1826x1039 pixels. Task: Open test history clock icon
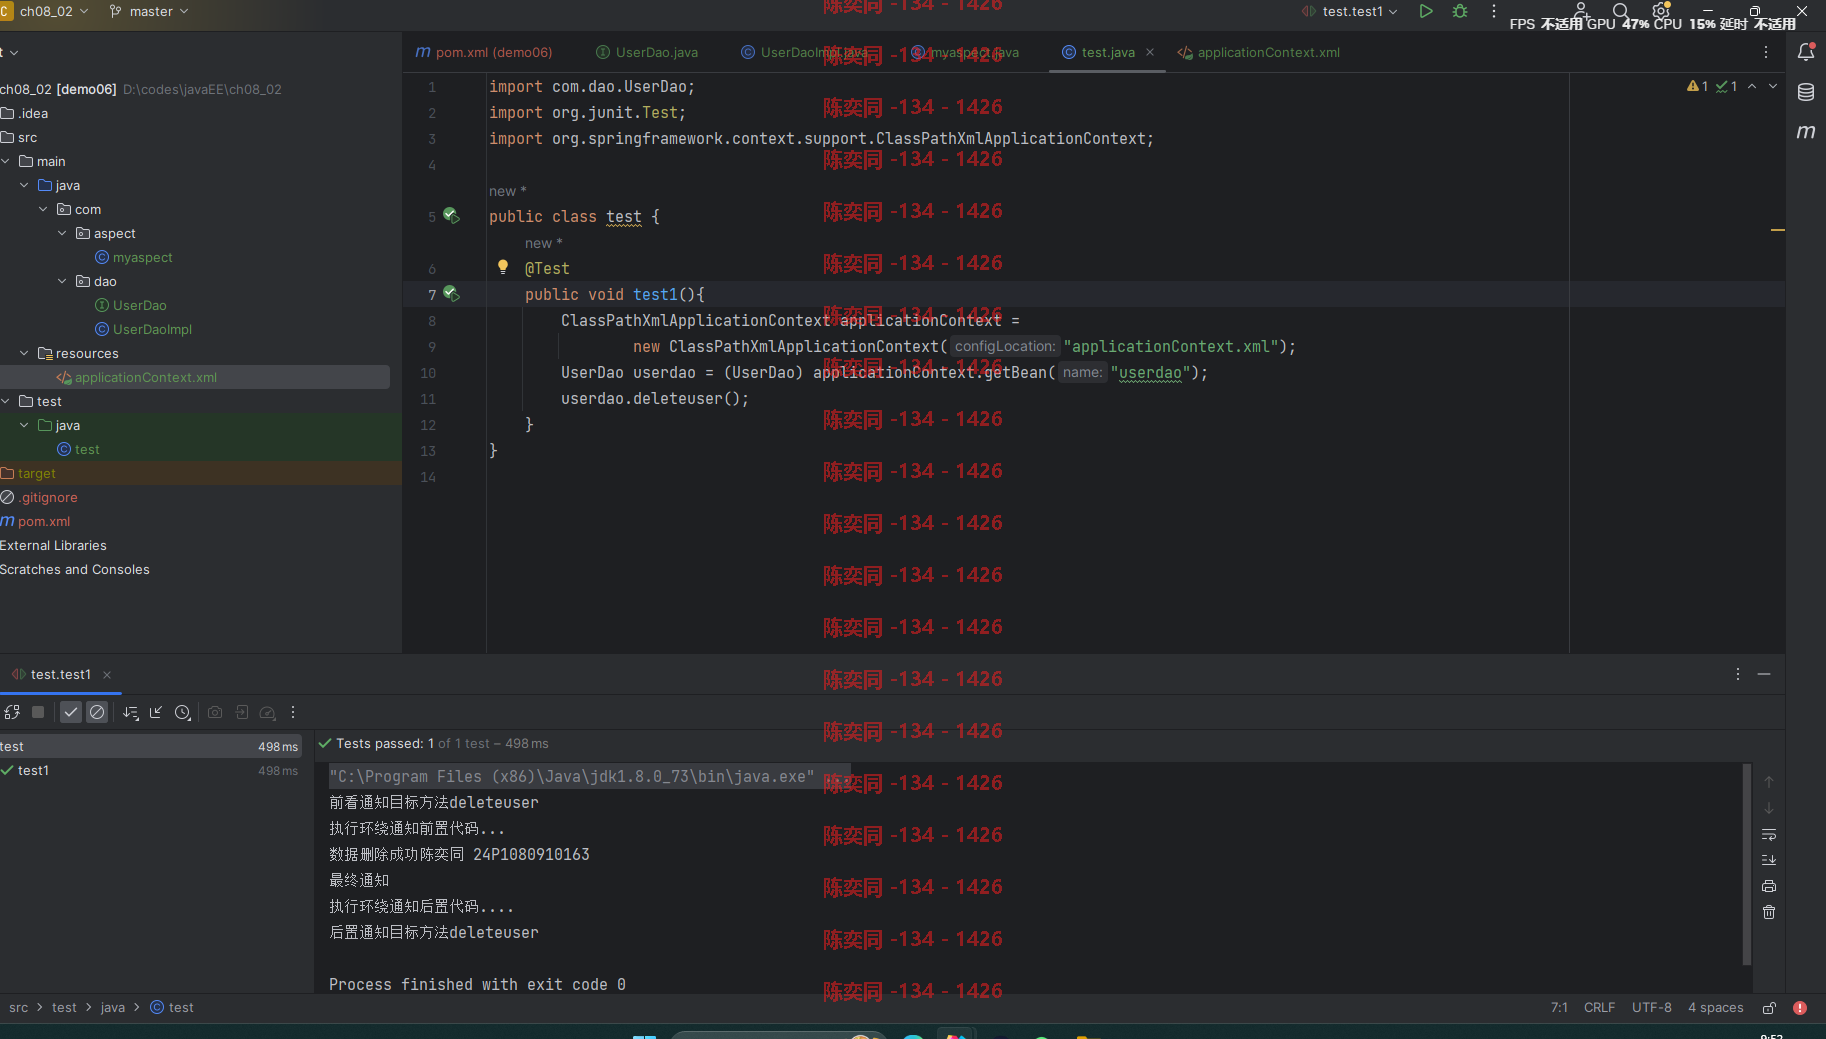pyautogui.click(x=182, y=712)
